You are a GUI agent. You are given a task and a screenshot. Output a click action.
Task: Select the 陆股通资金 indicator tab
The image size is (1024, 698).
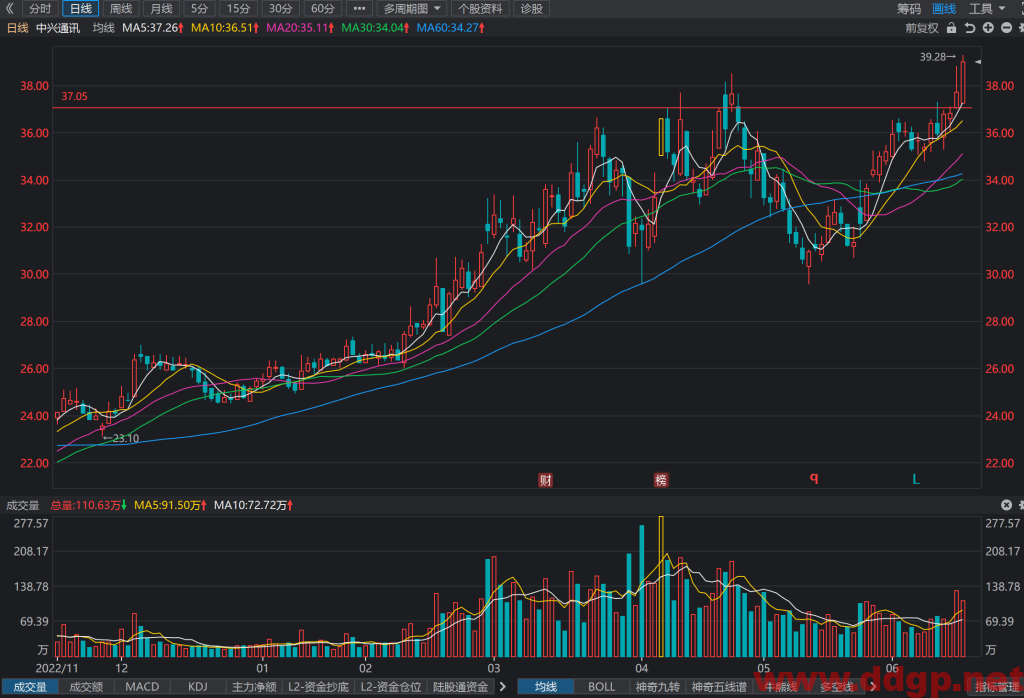pos(460,687)
